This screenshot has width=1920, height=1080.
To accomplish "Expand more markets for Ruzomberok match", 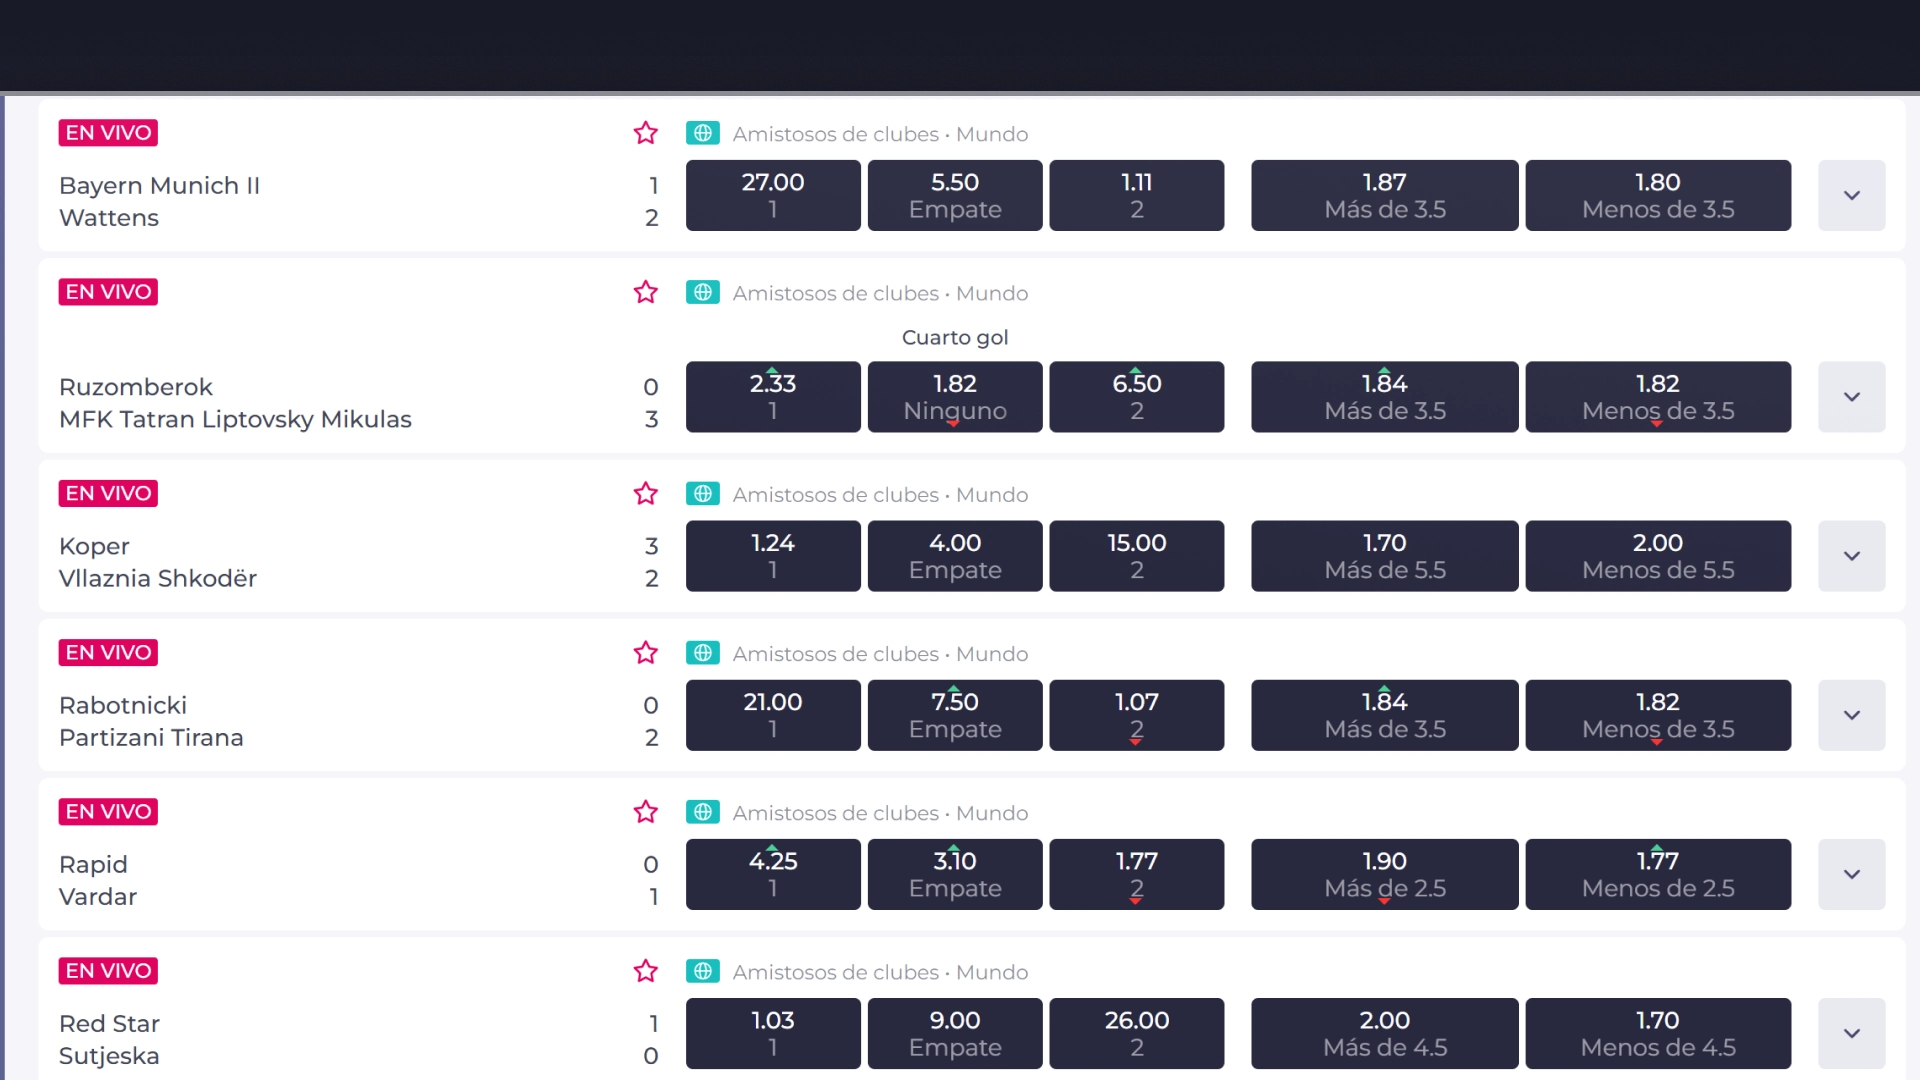I will coord(1852,397).
